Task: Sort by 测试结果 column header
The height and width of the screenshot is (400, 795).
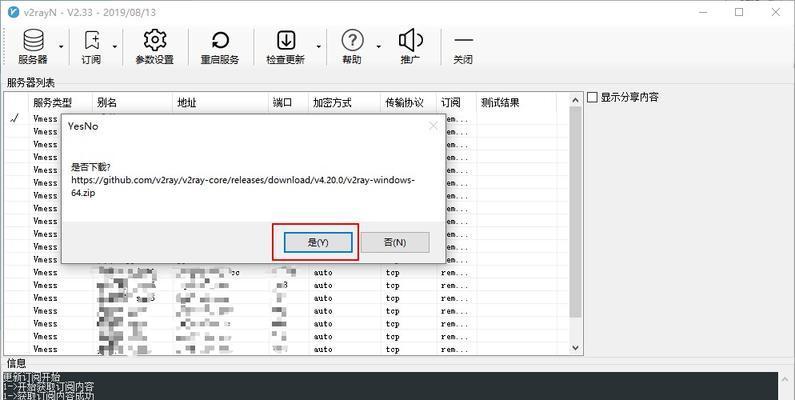Action: point(516,103)
